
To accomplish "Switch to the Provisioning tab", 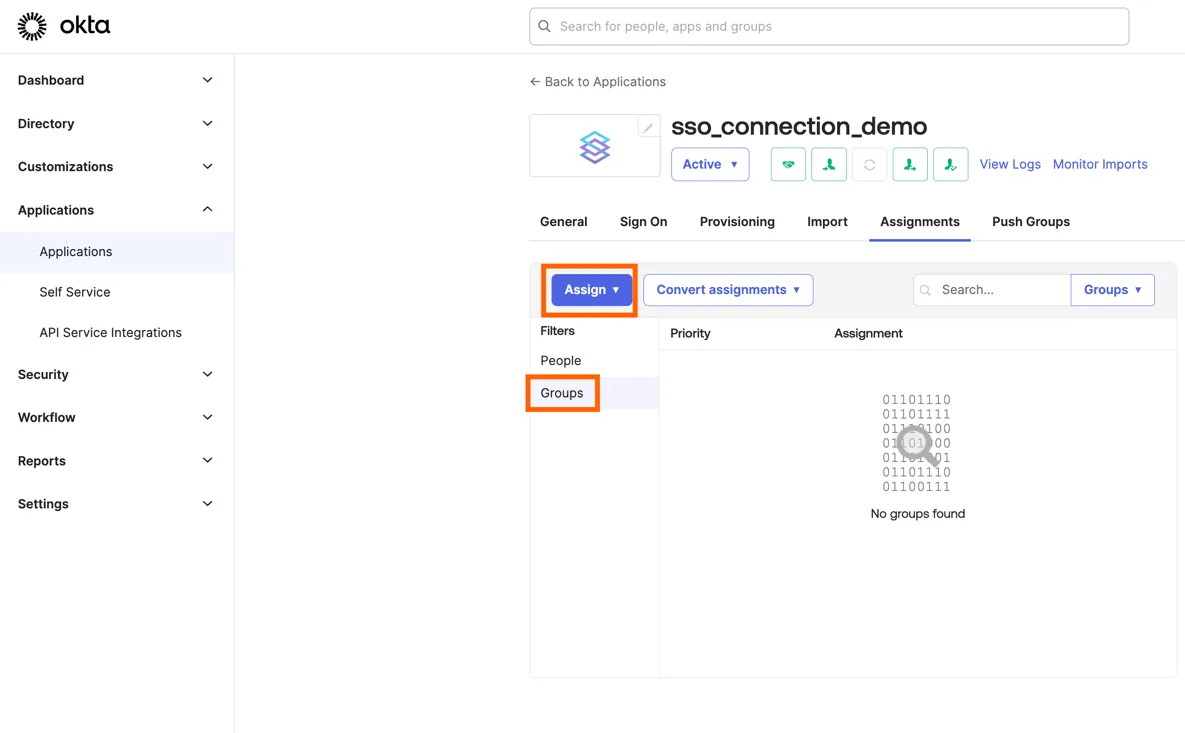I will [737, 221].
